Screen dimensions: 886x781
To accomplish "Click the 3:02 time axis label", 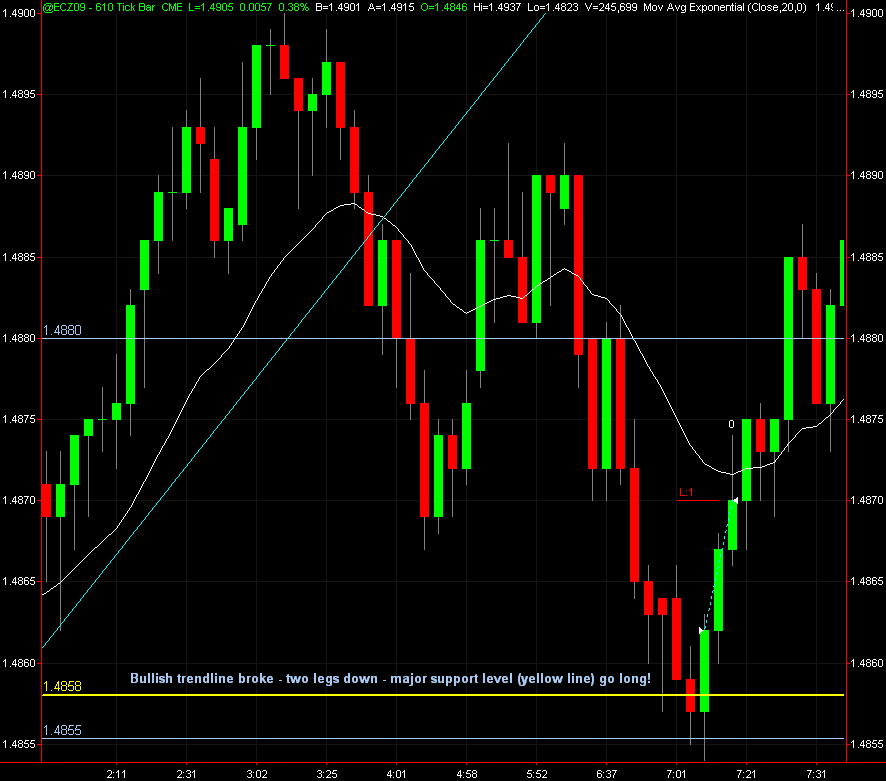I will click(x=257, y=774).
